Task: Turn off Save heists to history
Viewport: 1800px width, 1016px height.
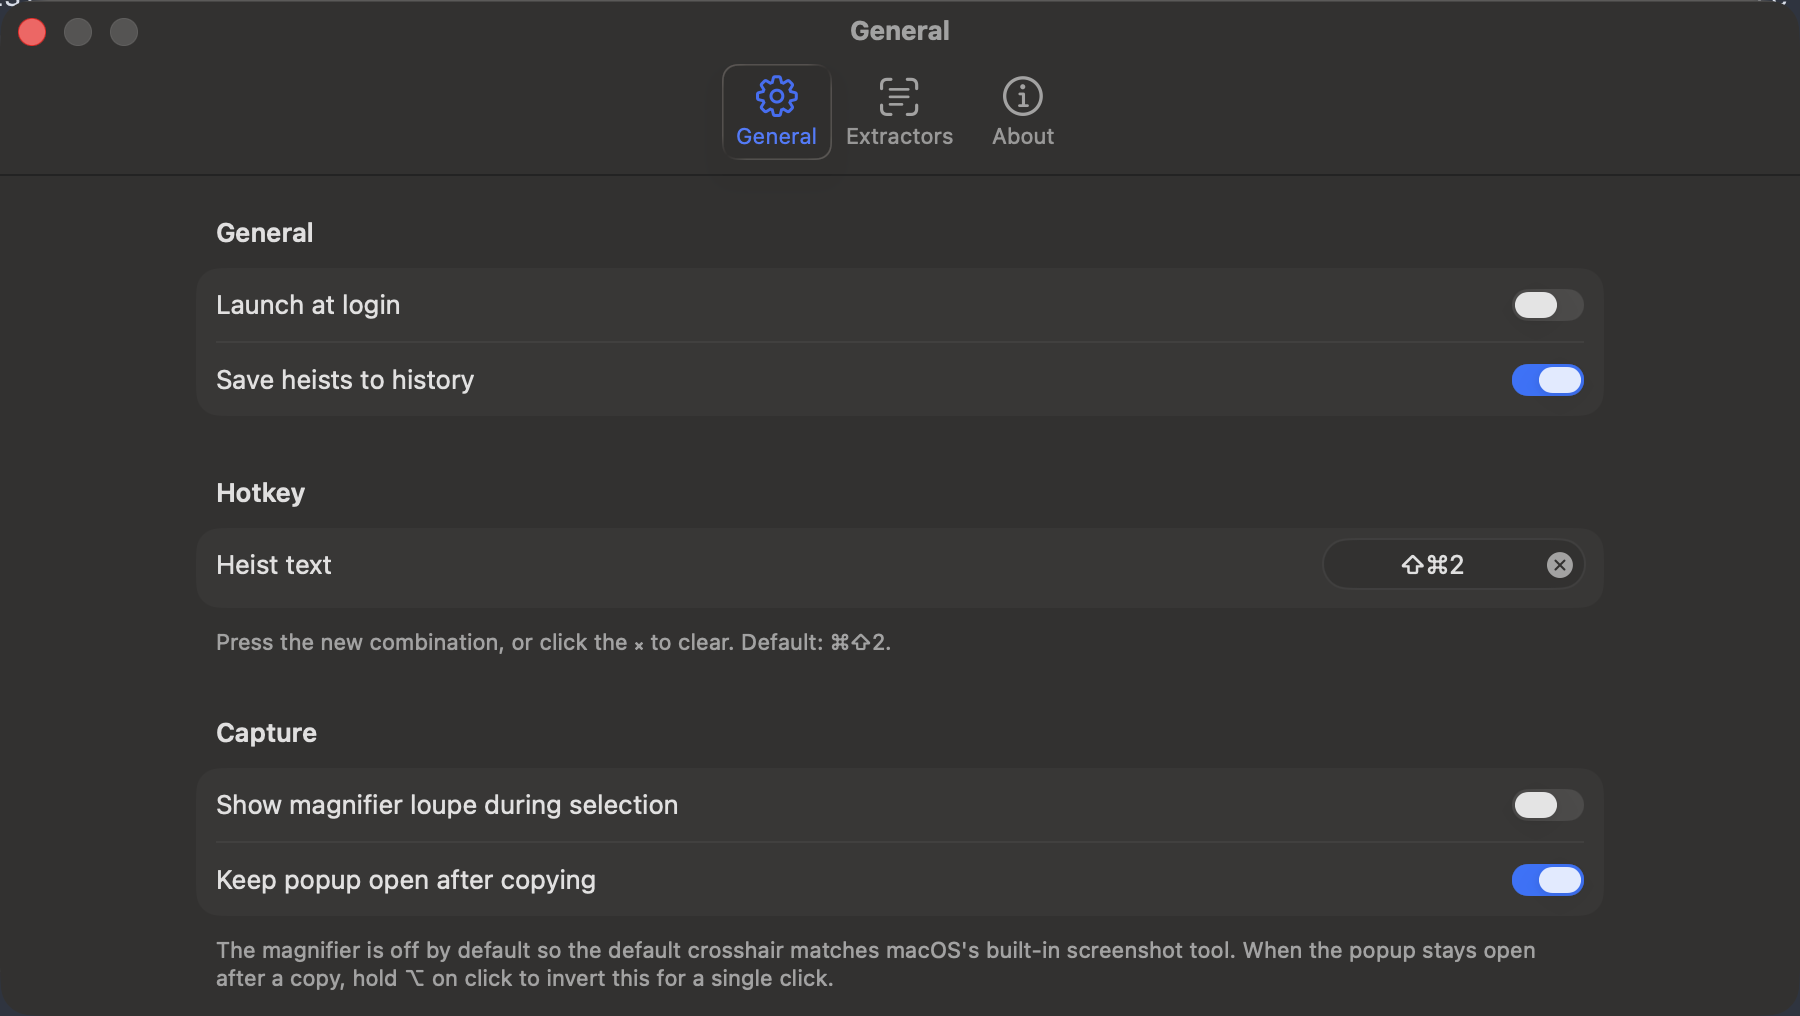Action: pos(1547,380)
